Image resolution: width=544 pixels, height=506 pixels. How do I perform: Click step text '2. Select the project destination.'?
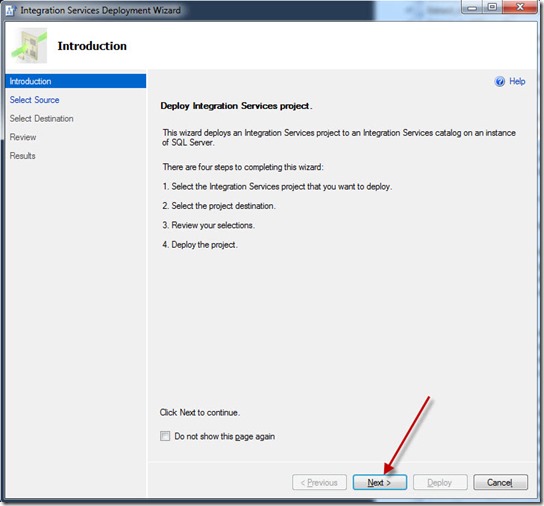[x=219, y=206]
